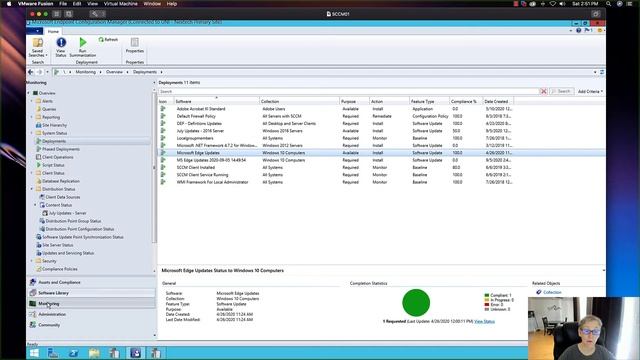Sort by Compliance % column header
This screenshot has width=640, height=360.
coord(465,101)
